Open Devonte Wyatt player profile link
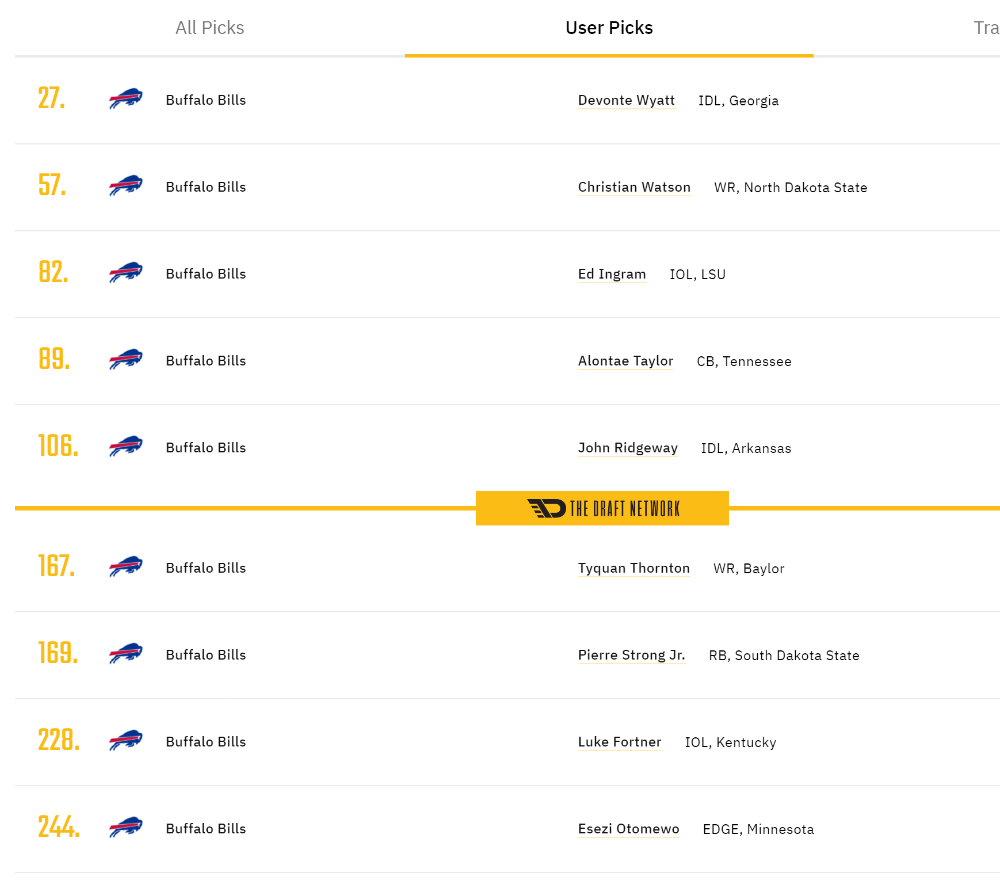 click(x=626, y=100)
